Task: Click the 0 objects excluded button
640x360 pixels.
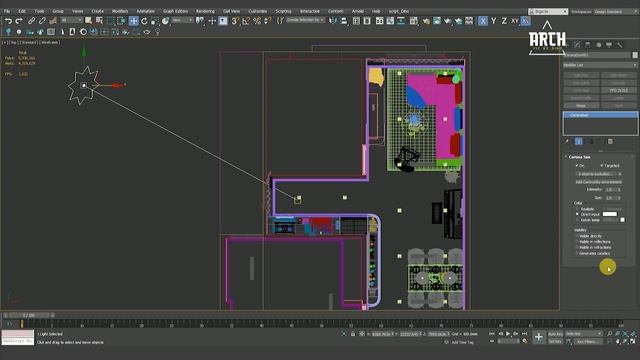Action: coord(596,174)
